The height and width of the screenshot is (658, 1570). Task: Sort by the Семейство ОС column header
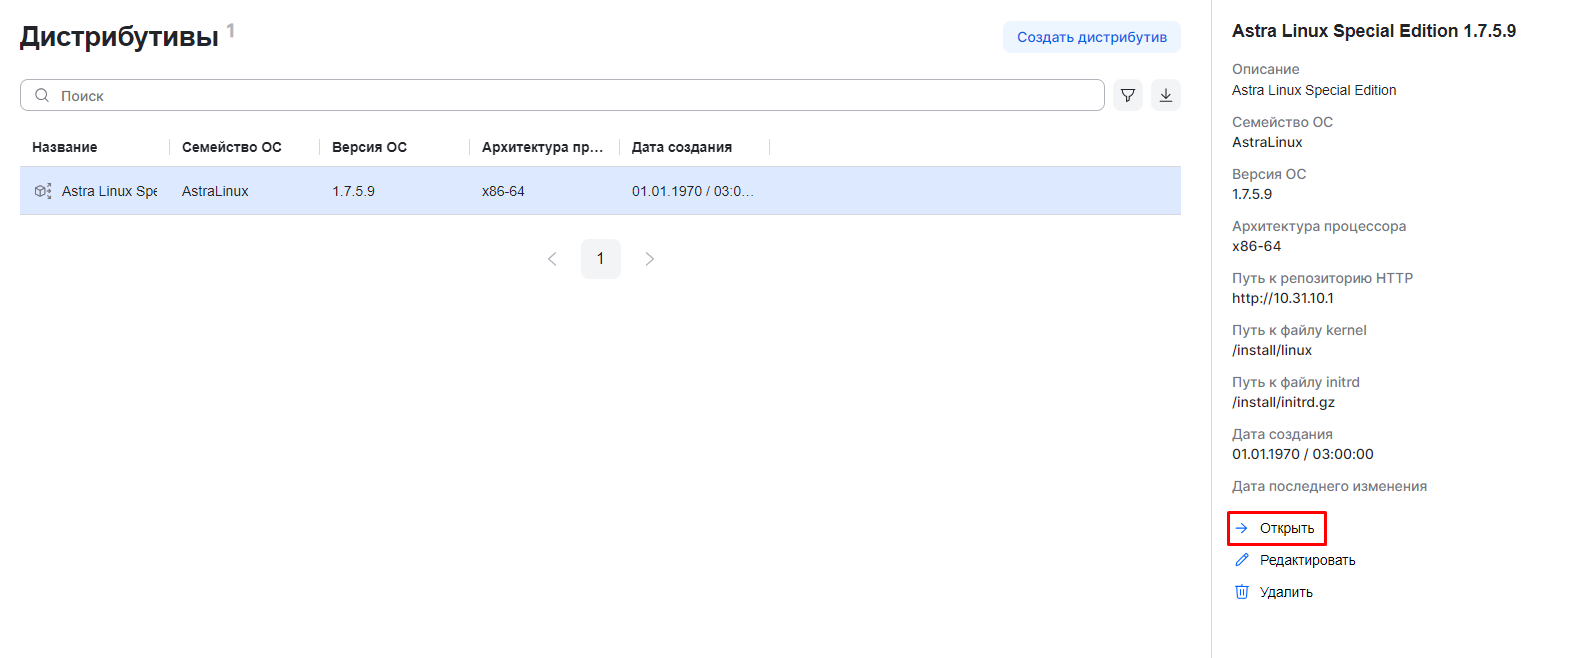(232, 147)
